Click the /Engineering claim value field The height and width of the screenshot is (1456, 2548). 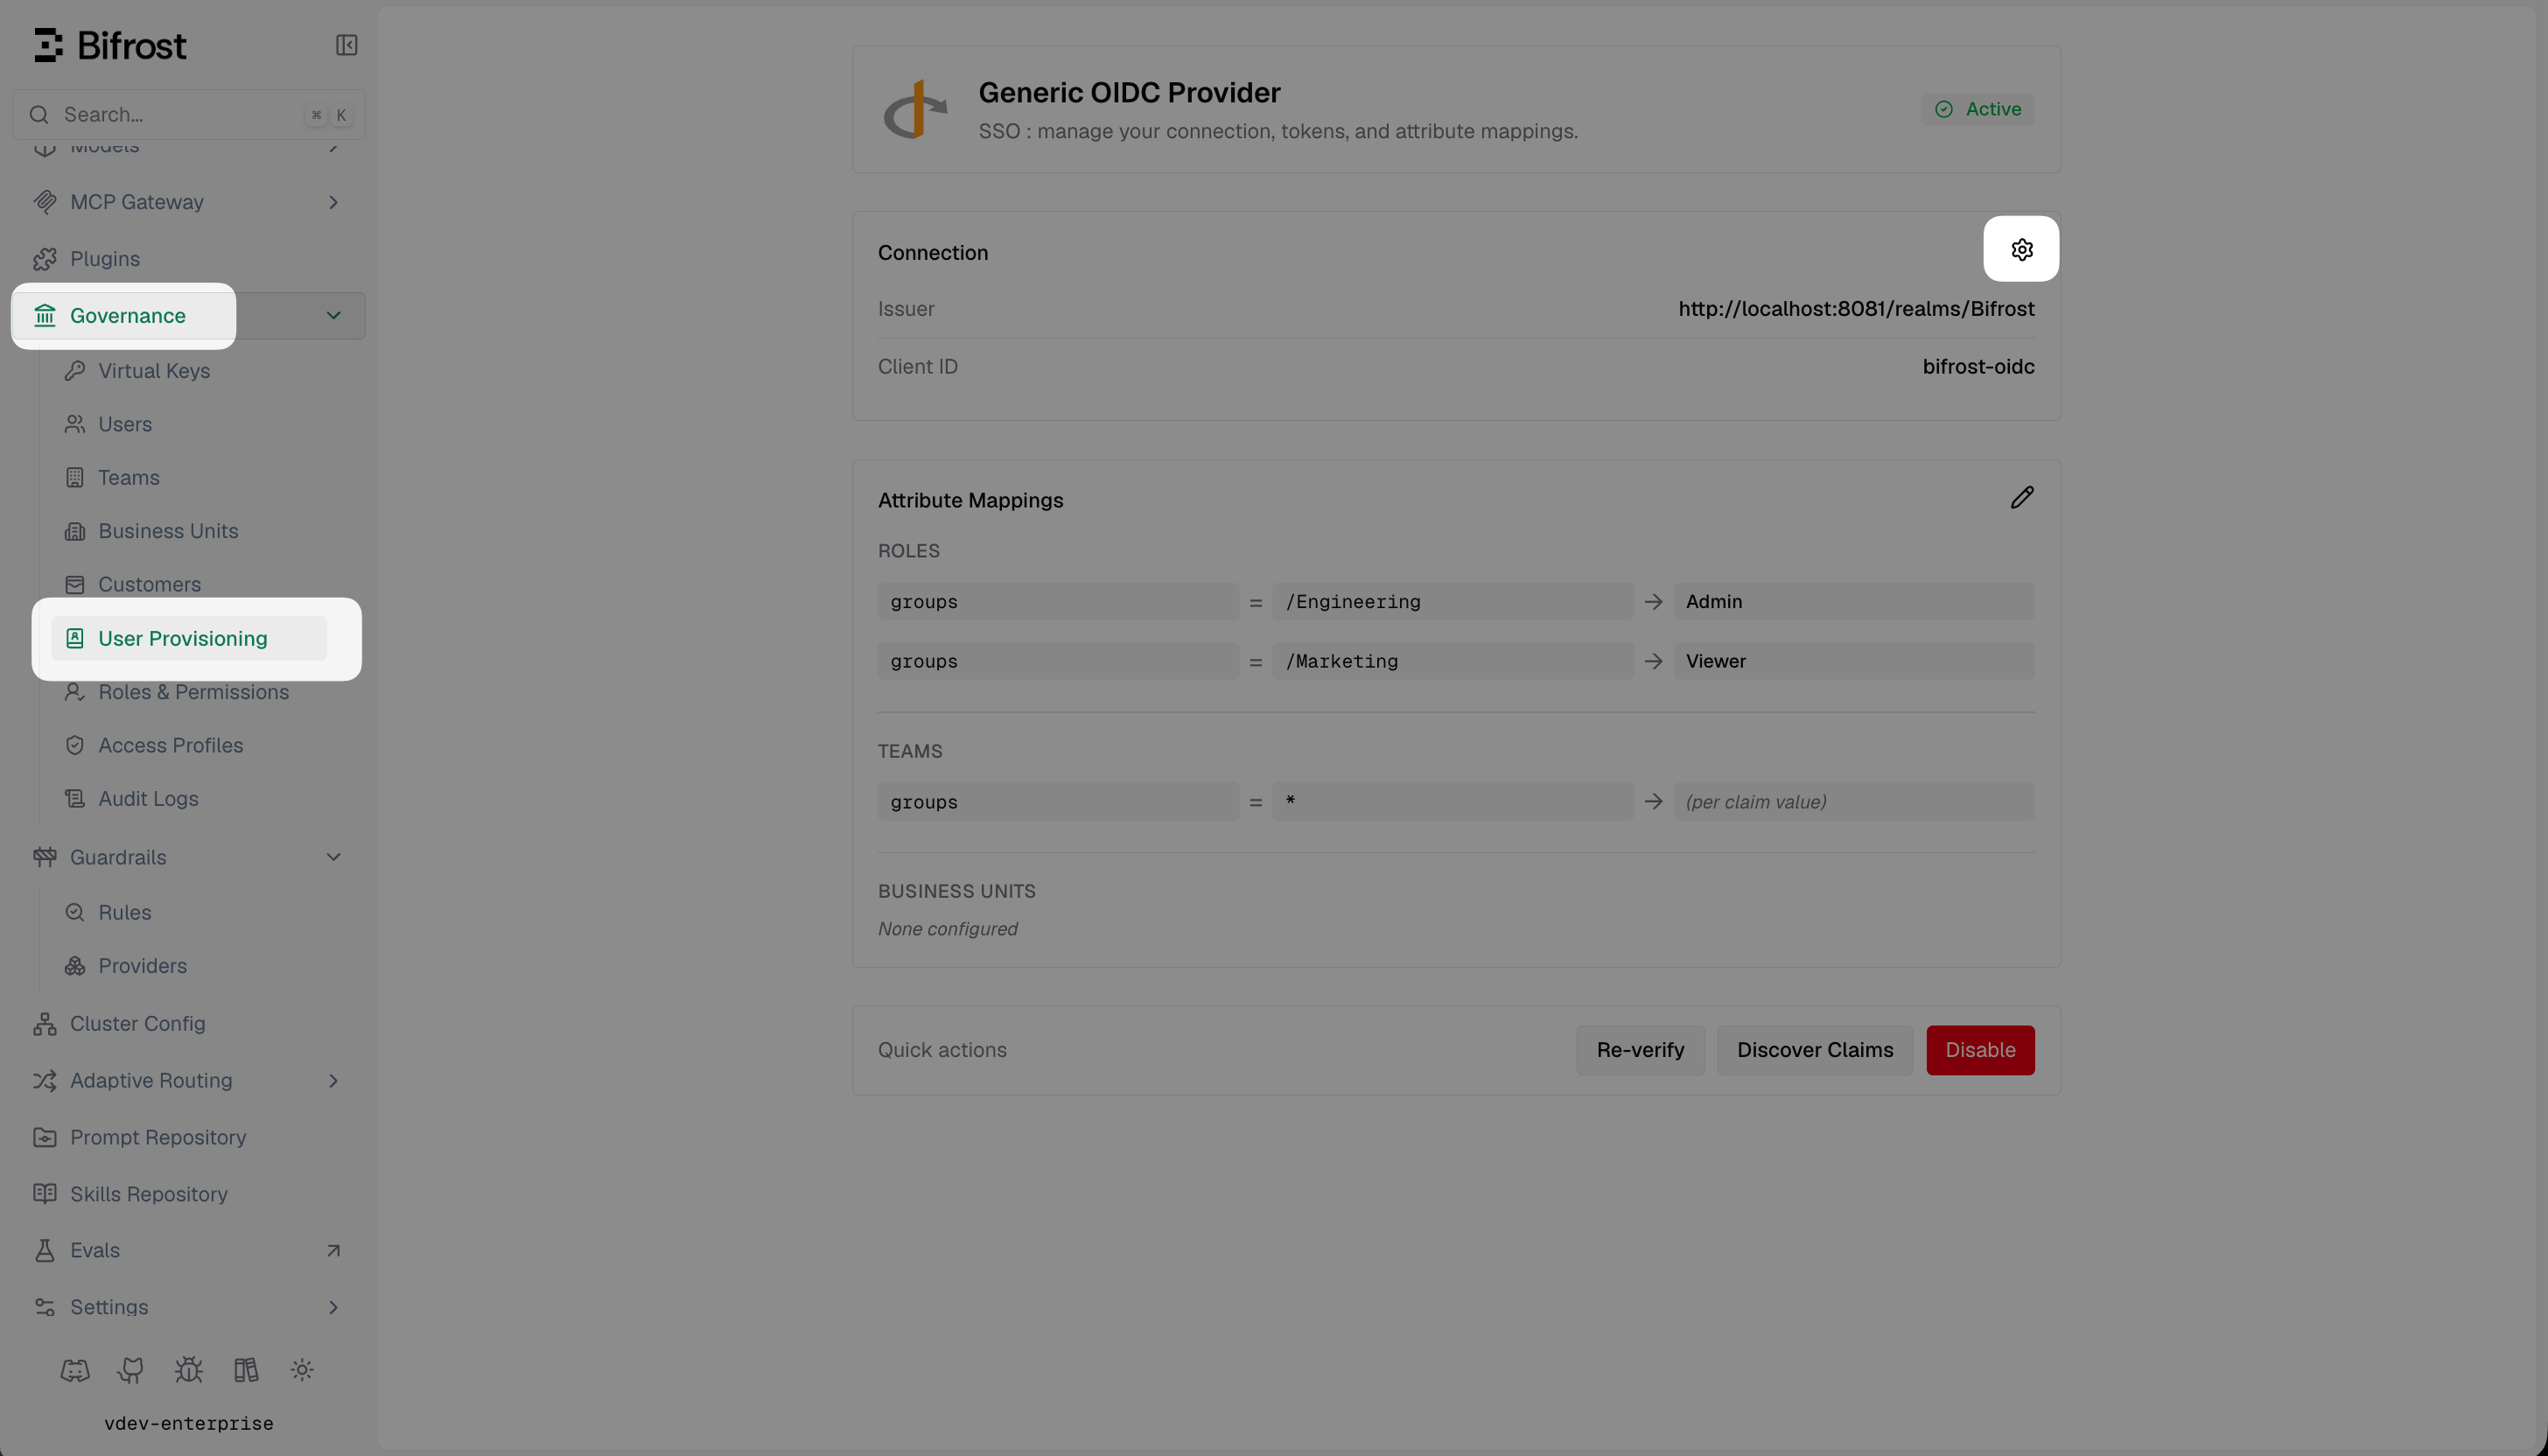(x=1452, y=602)
